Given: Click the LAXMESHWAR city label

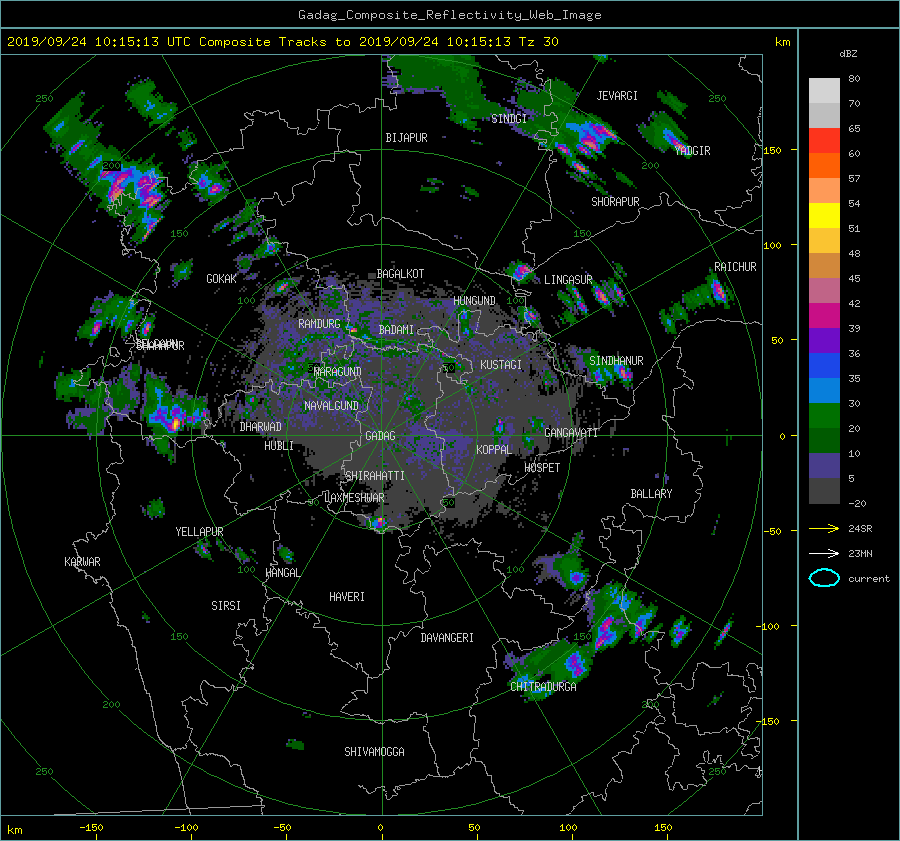Looking at the screenshot, I should (354, 498).
